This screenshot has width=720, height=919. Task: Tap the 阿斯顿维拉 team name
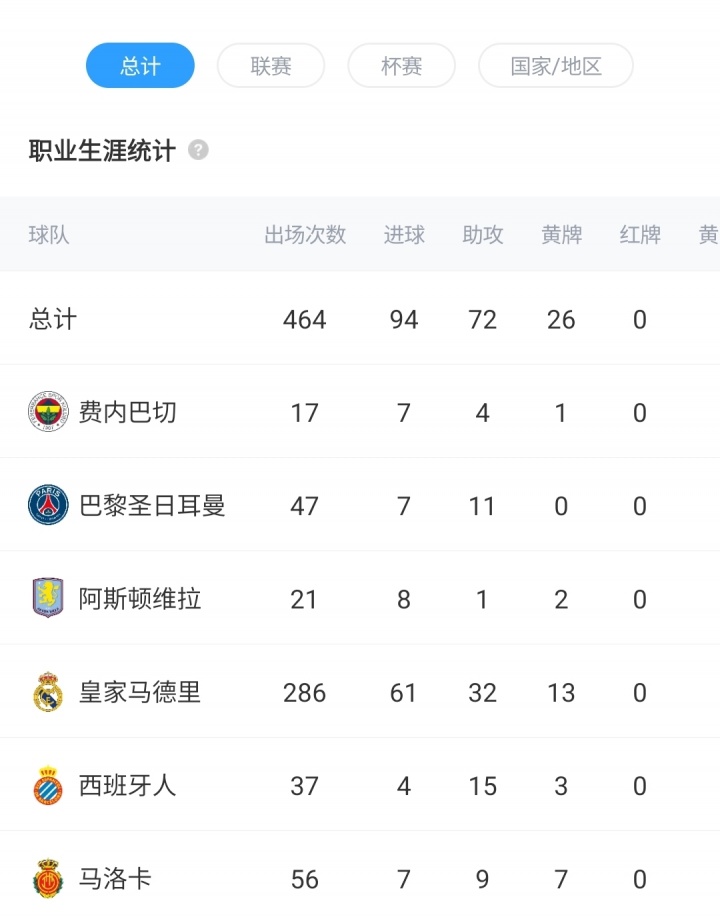(x=140, y=599)
